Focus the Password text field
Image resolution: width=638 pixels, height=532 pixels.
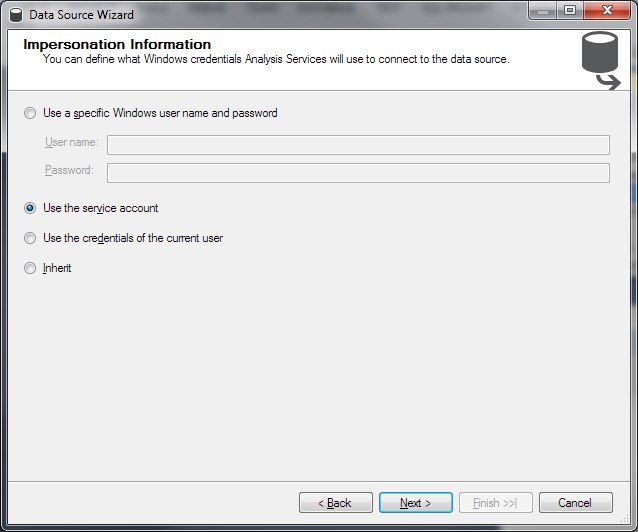[x=358, y=172]
